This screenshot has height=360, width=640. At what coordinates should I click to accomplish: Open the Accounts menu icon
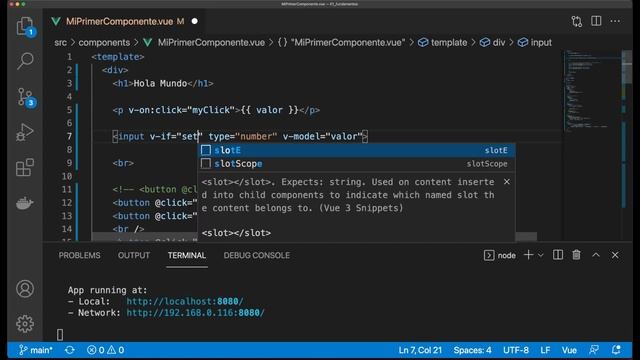[25, 289]
